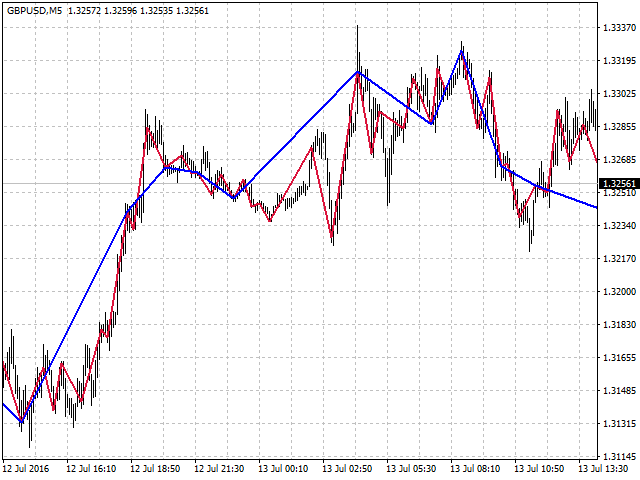The height and width of the screenshot is (480, 640).
Task: Click the 12 Jul 21:30 time label
Action: pyautogui.click(x=219, y=469)
